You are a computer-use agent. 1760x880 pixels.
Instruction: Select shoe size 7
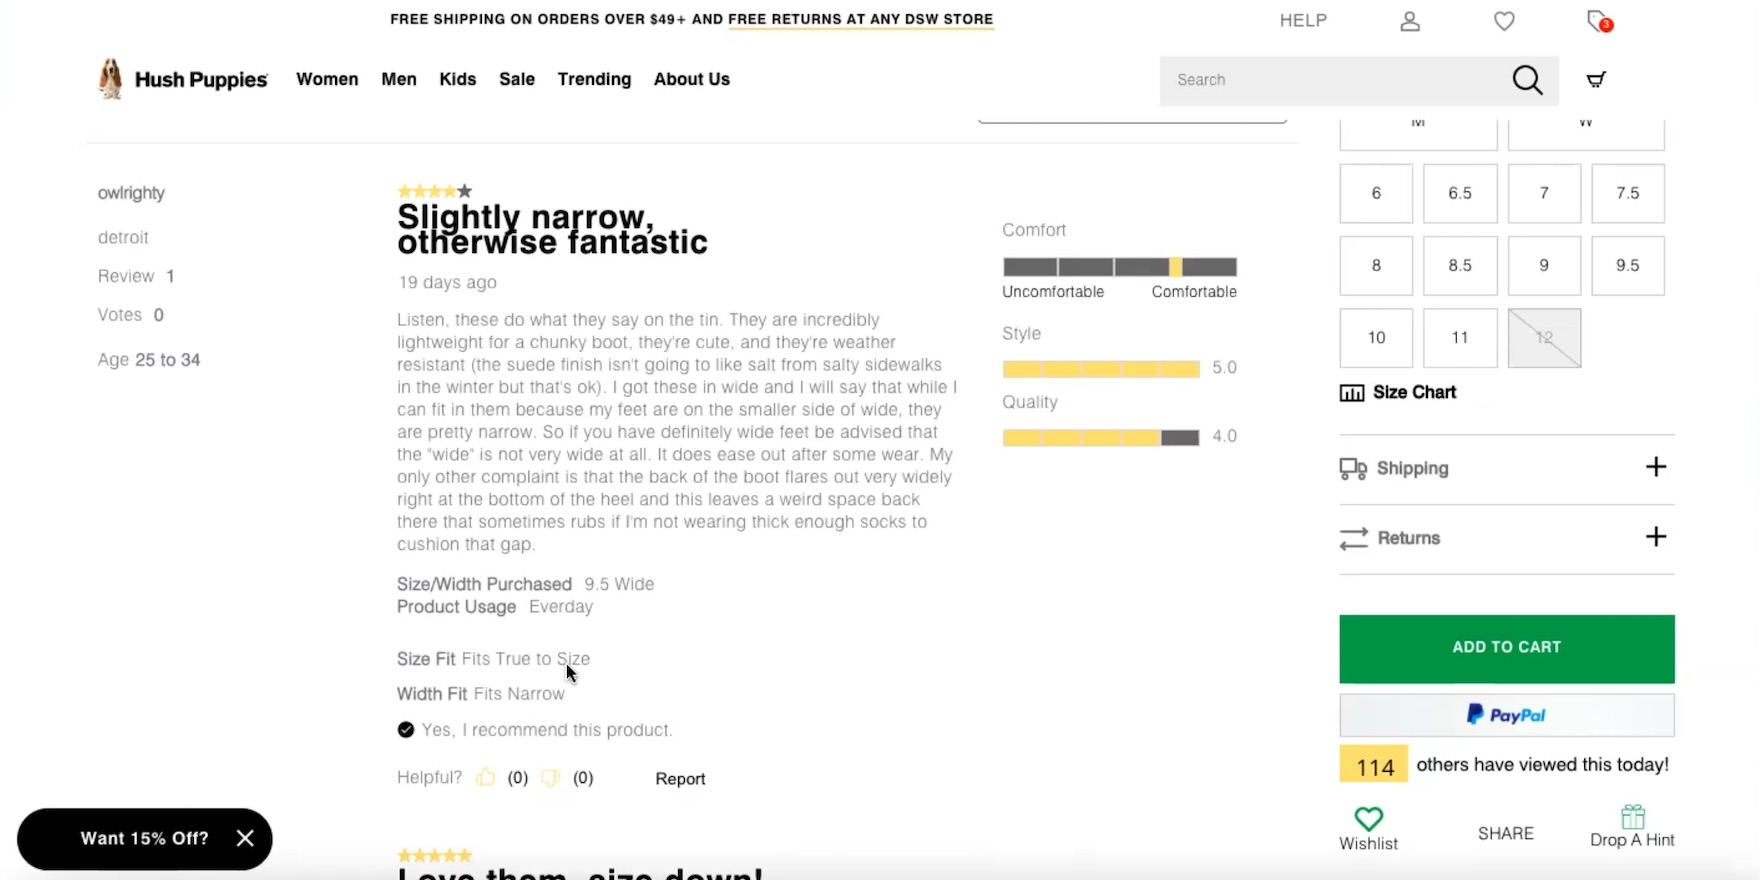(x=1544, y=193)
